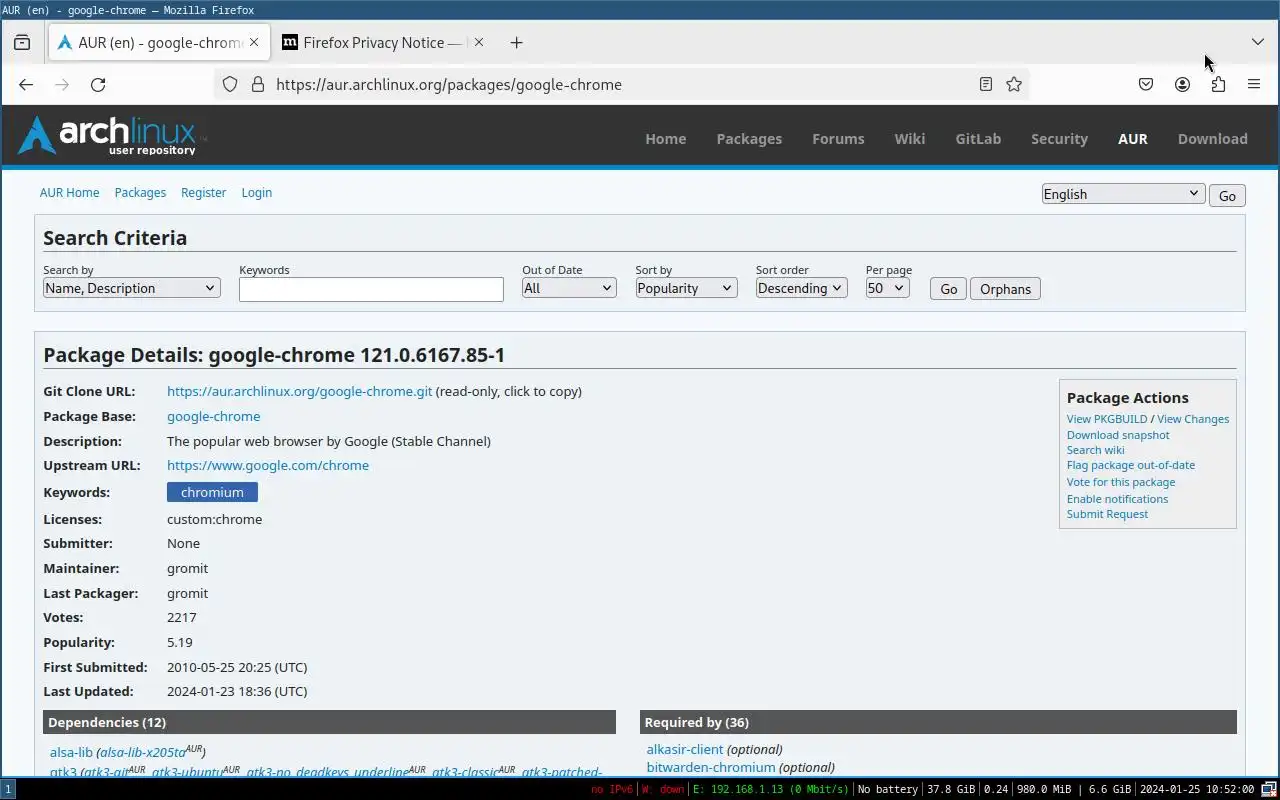Click workspace 1 indicator in status bar
The image size is (1280, 800).
8,789
